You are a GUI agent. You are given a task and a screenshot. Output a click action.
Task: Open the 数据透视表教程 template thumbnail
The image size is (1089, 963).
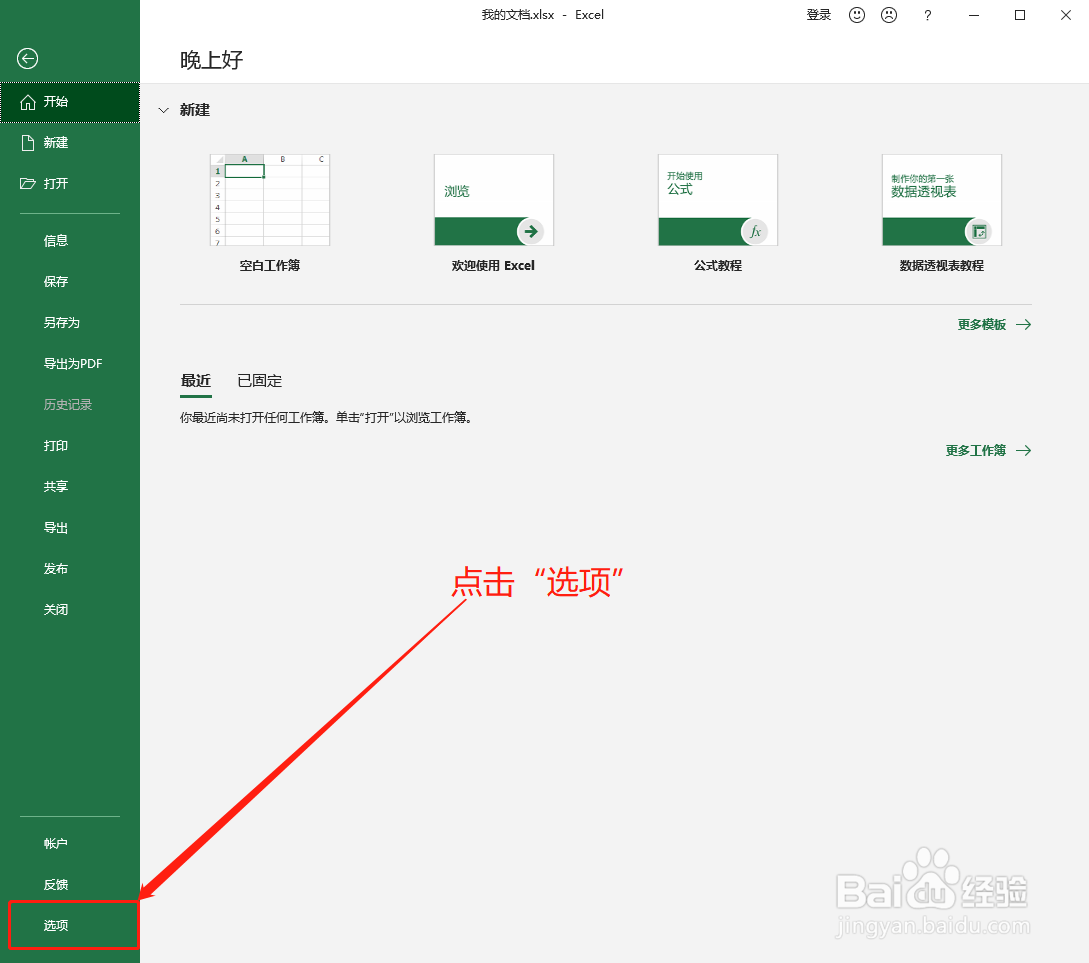pyautogui.click(x=942, y=200)
